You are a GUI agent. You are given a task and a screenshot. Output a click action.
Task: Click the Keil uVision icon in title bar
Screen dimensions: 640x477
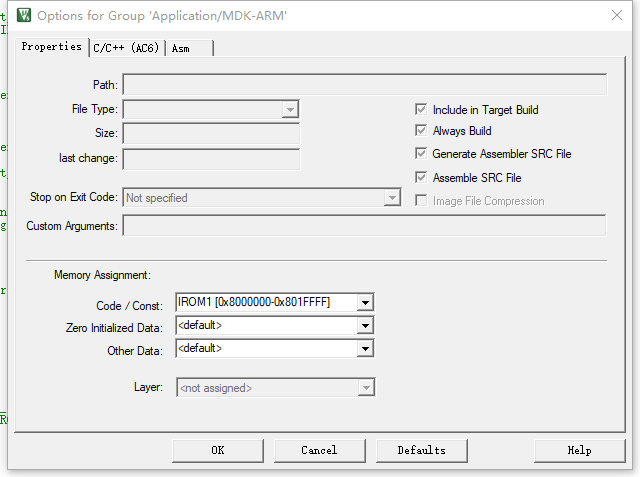pyautogui.click(x=24, y=16)
